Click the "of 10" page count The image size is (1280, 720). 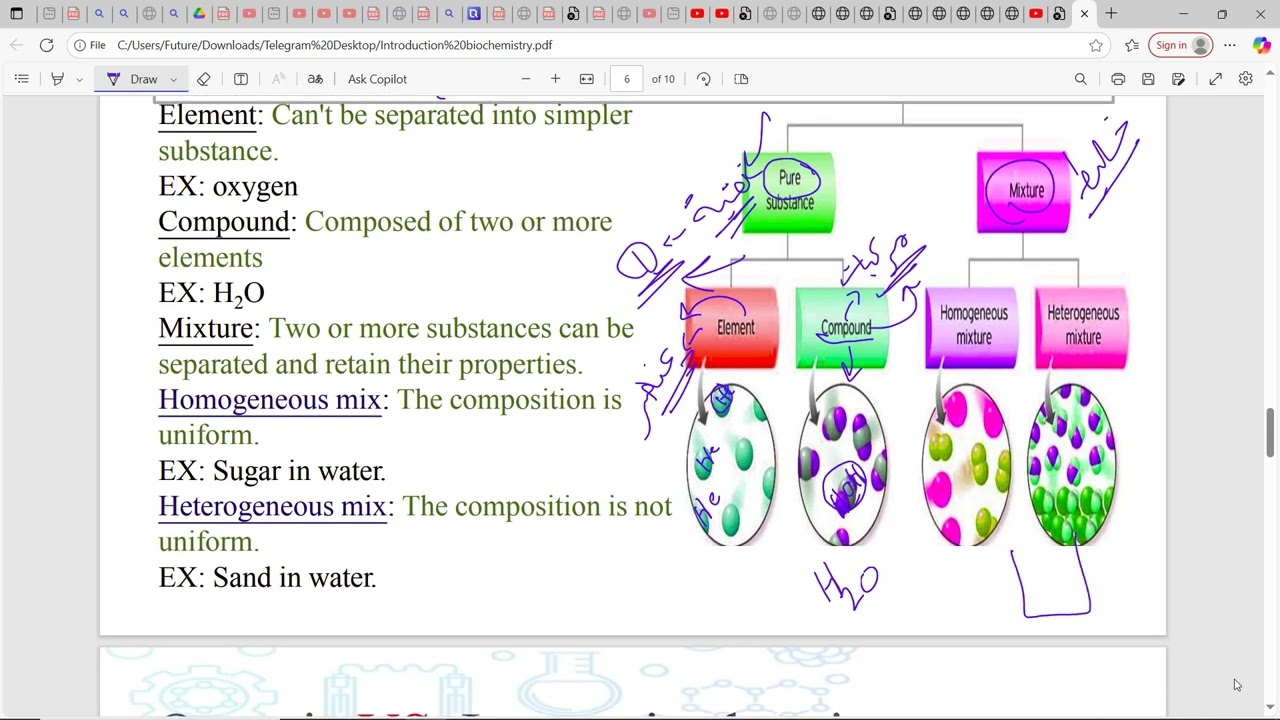663,79
